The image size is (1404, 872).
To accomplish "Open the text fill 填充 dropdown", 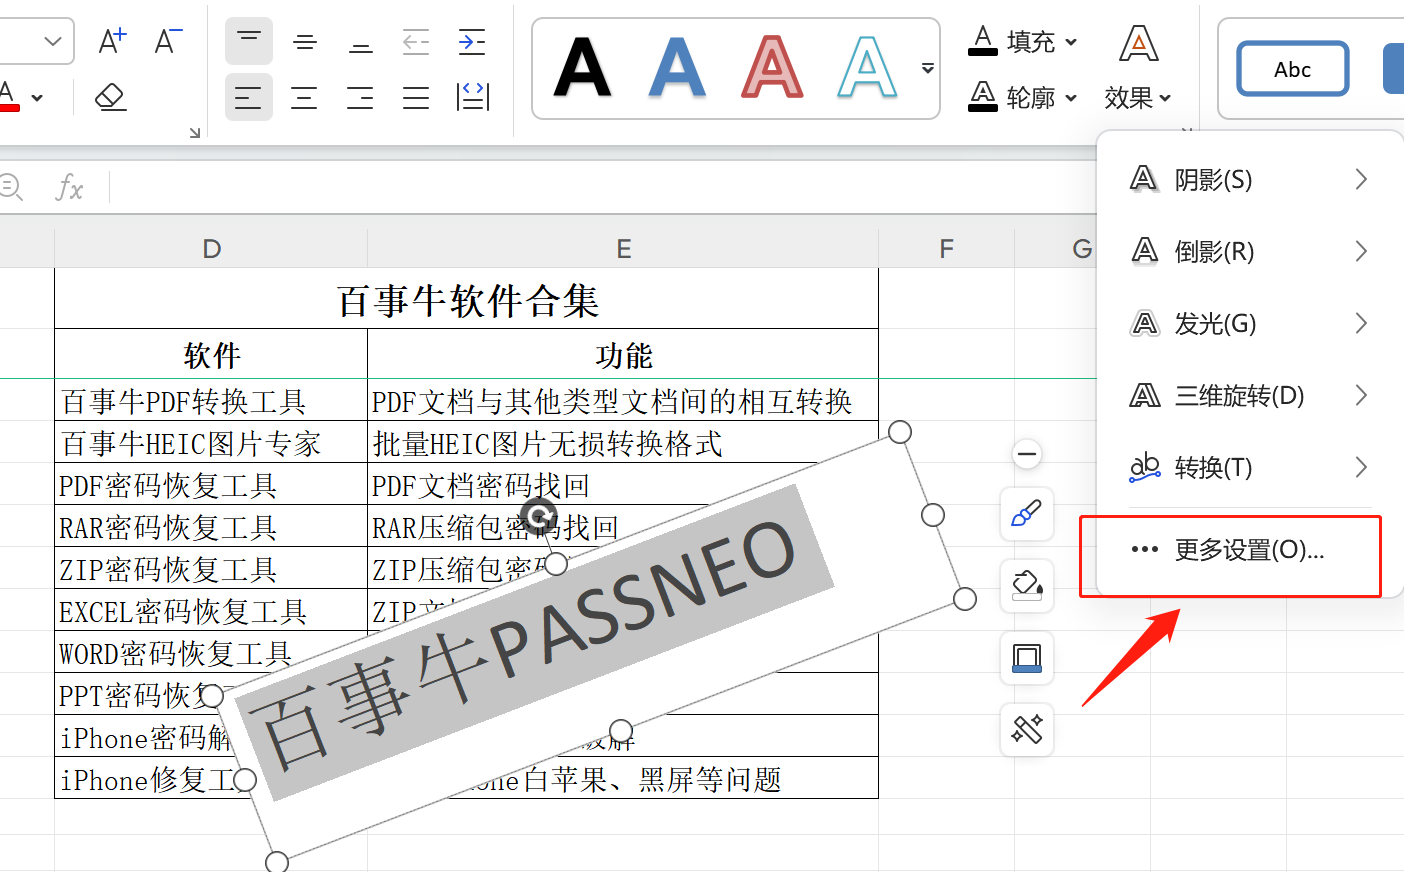I will [x=1023, y=41].
